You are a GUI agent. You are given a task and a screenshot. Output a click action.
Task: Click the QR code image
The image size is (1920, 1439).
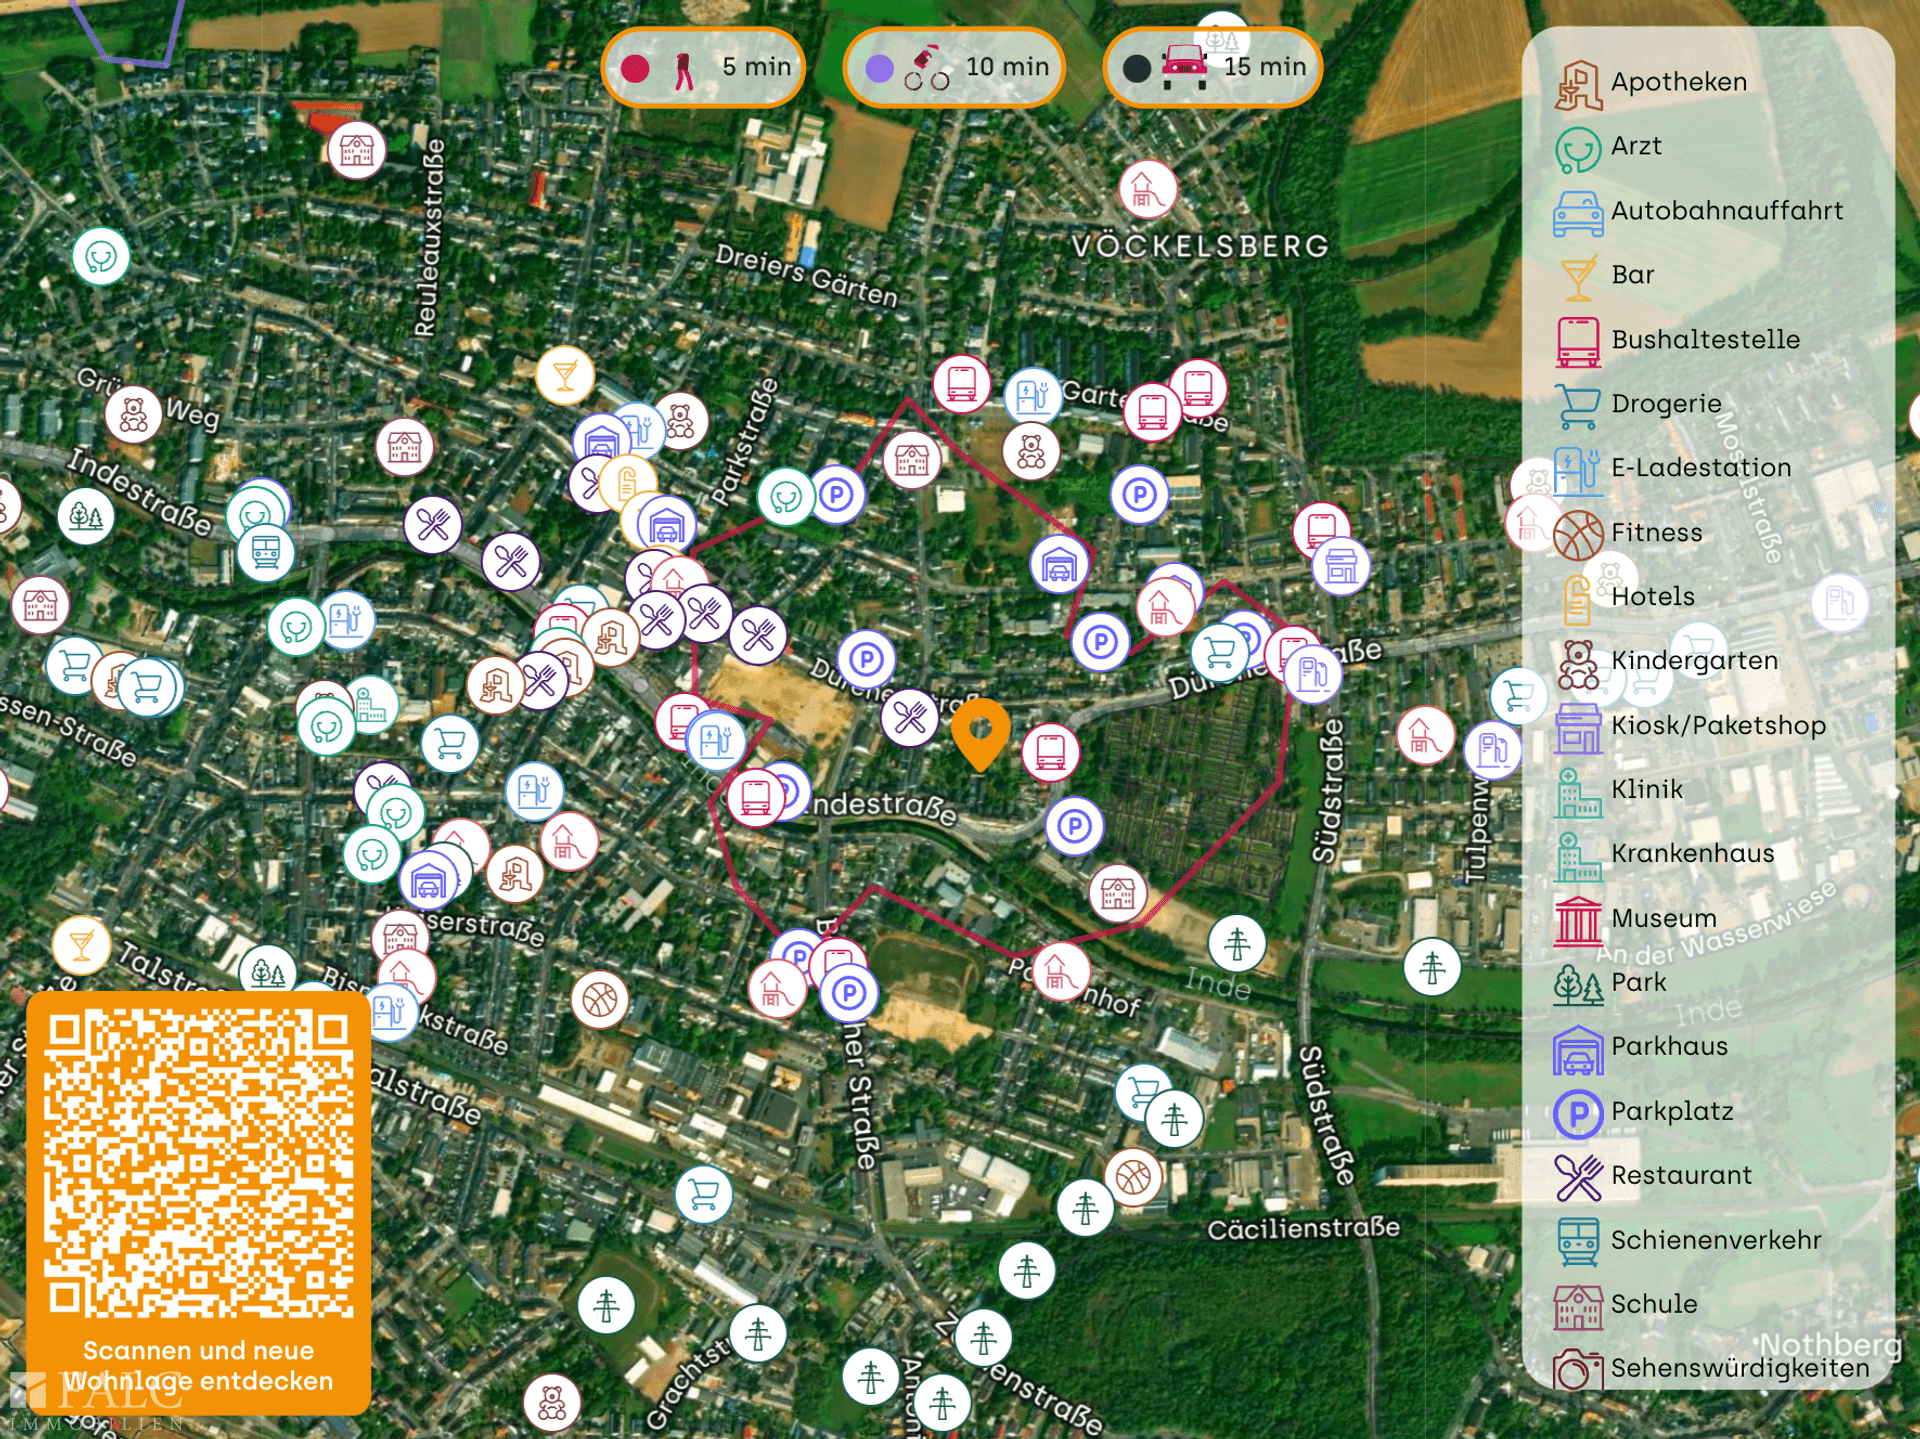point(198,1162)
